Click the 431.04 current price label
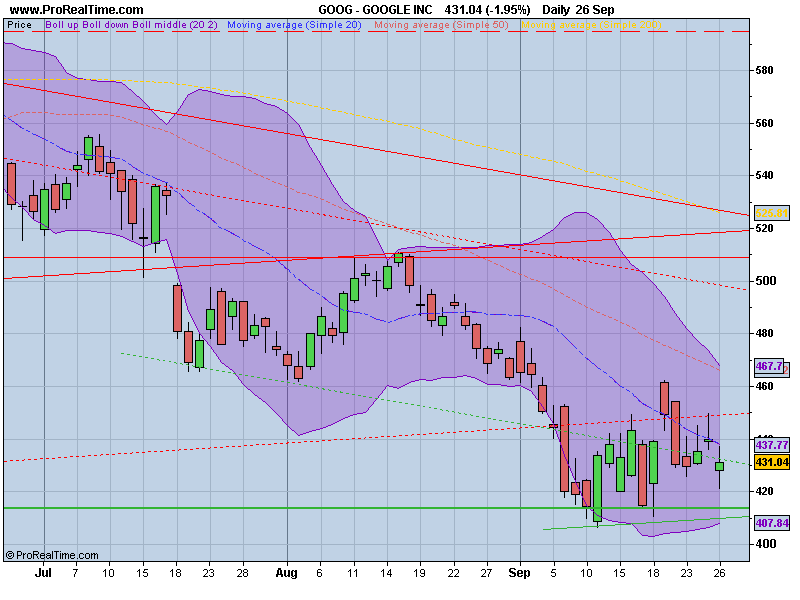 (772, 462)
